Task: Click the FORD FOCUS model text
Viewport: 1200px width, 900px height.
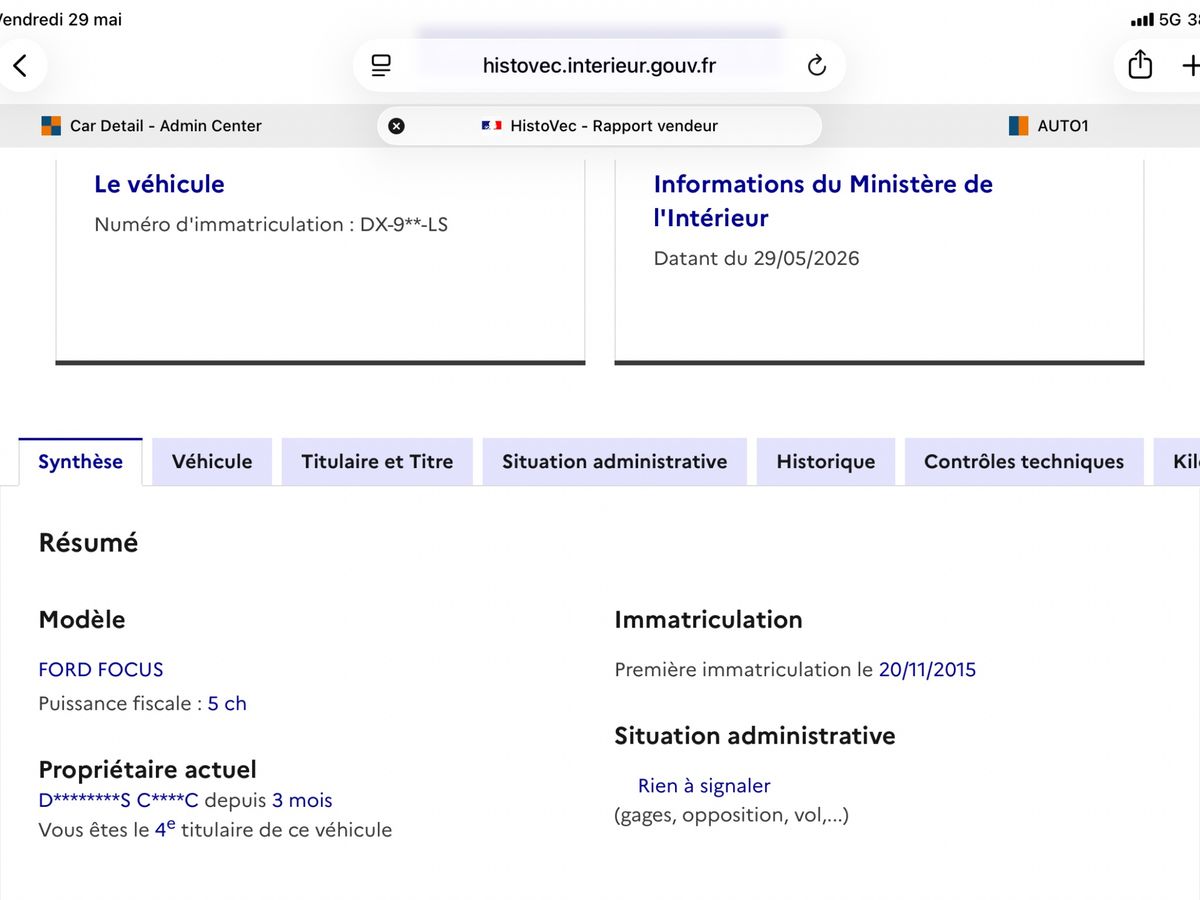Action: 101,669
